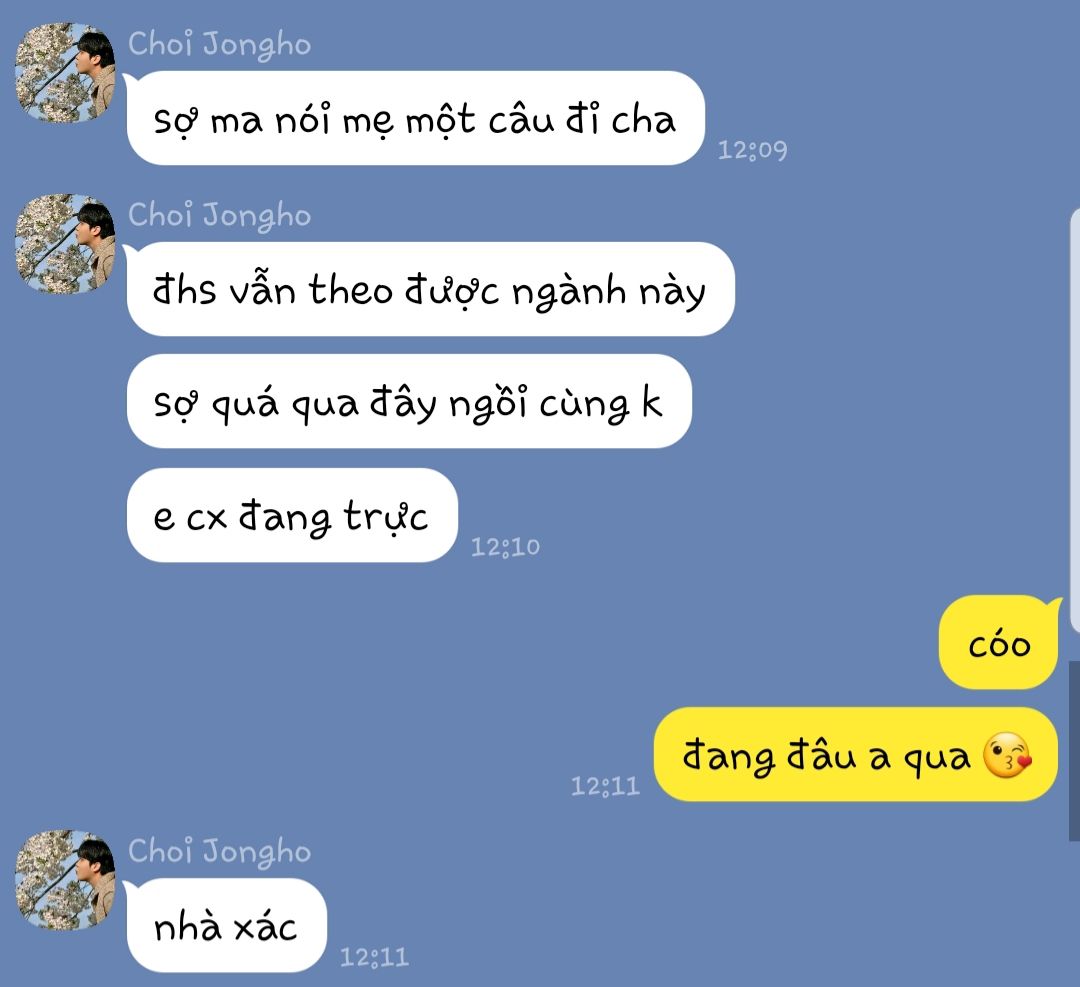Select the 'đhs vẫn theo được ngành này' bubble

tap(430, 289)
